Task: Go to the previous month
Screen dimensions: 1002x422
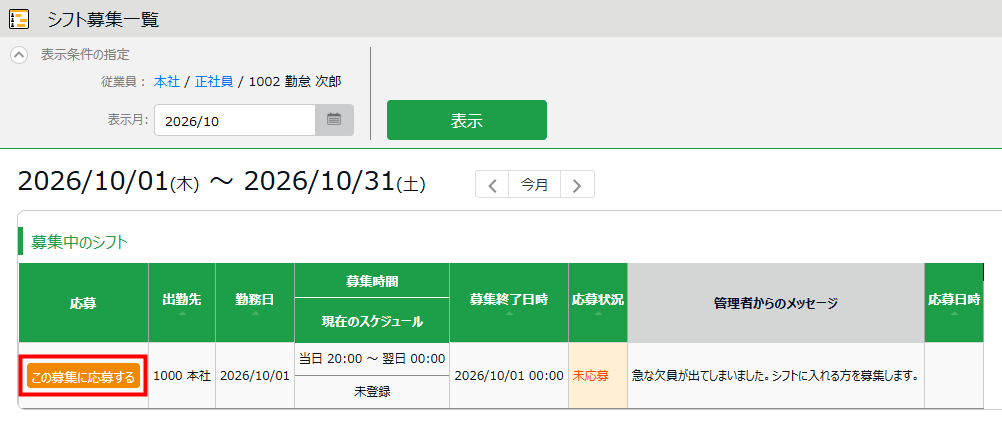Action: pos(492,185)
